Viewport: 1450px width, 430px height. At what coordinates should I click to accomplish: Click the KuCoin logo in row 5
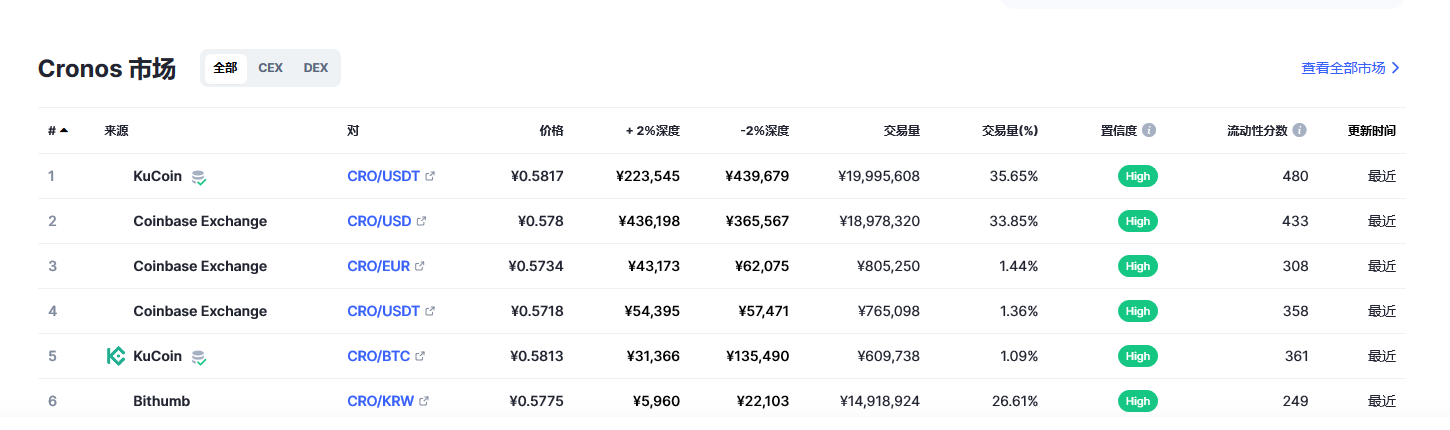116,356
